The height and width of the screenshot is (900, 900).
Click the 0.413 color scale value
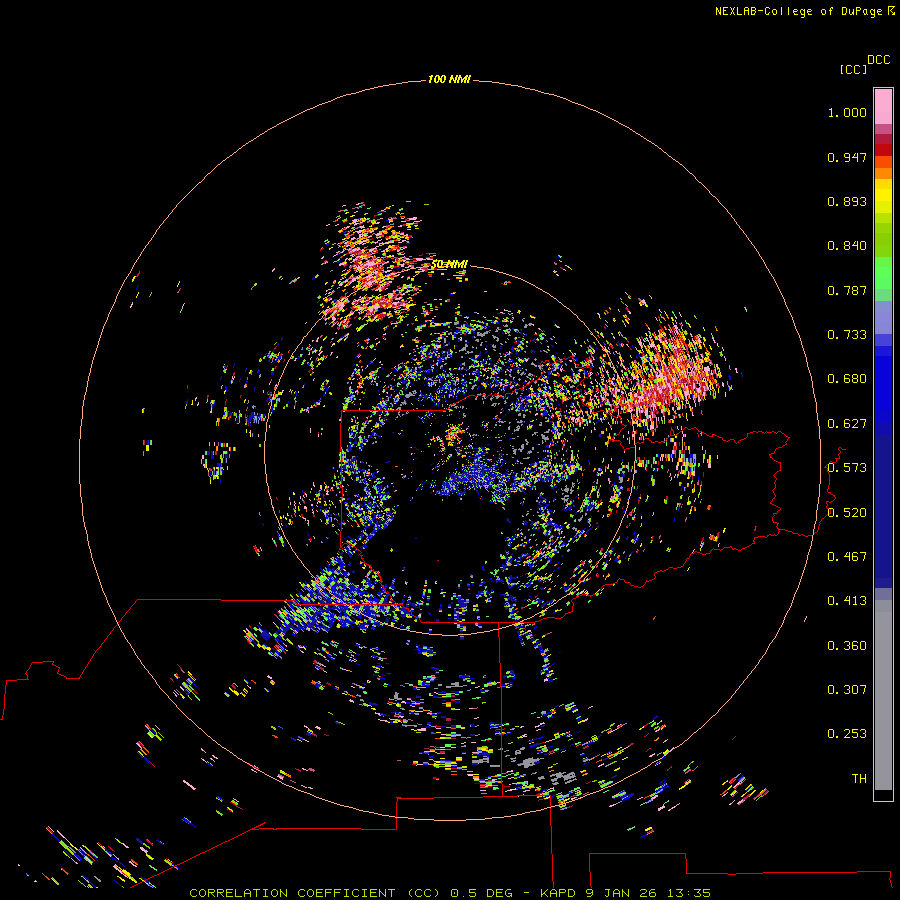(847, 601)
